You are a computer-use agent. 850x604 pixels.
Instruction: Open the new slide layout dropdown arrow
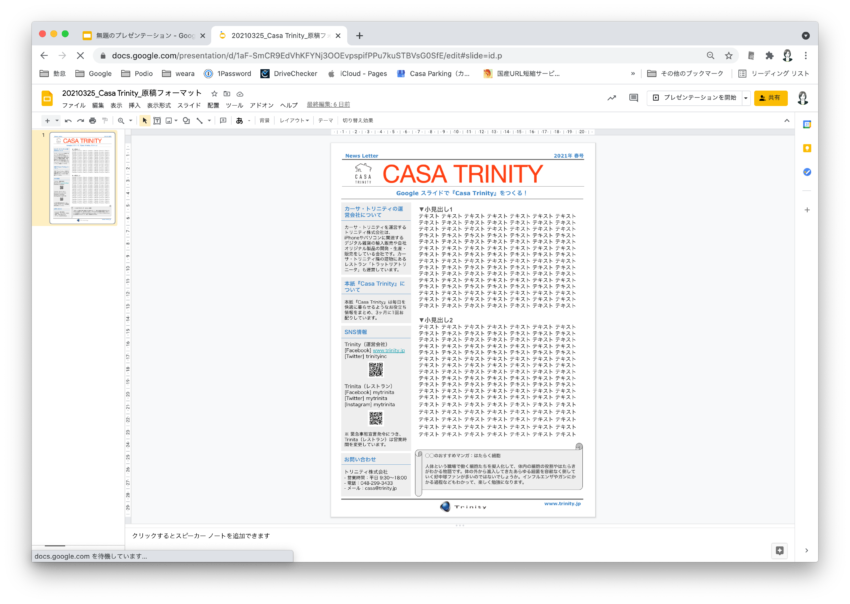[x=57, y=120]
